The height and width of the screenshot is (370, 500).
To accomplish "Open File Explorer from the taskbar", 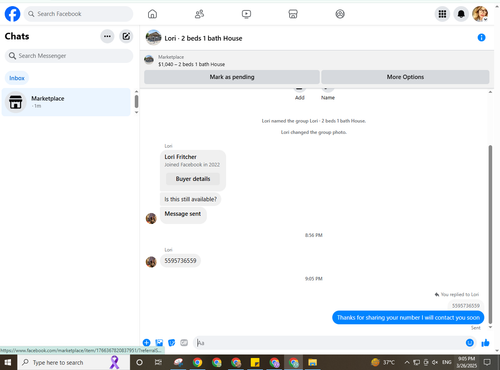I will 312,362.
